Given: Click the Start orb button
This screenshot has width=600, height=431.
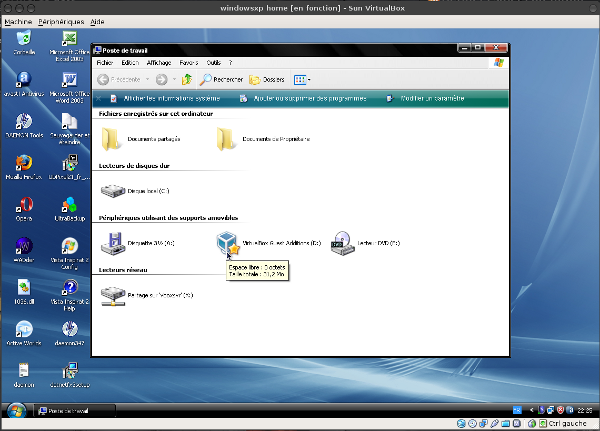Looking at the screenshot, I should [16, 411].
